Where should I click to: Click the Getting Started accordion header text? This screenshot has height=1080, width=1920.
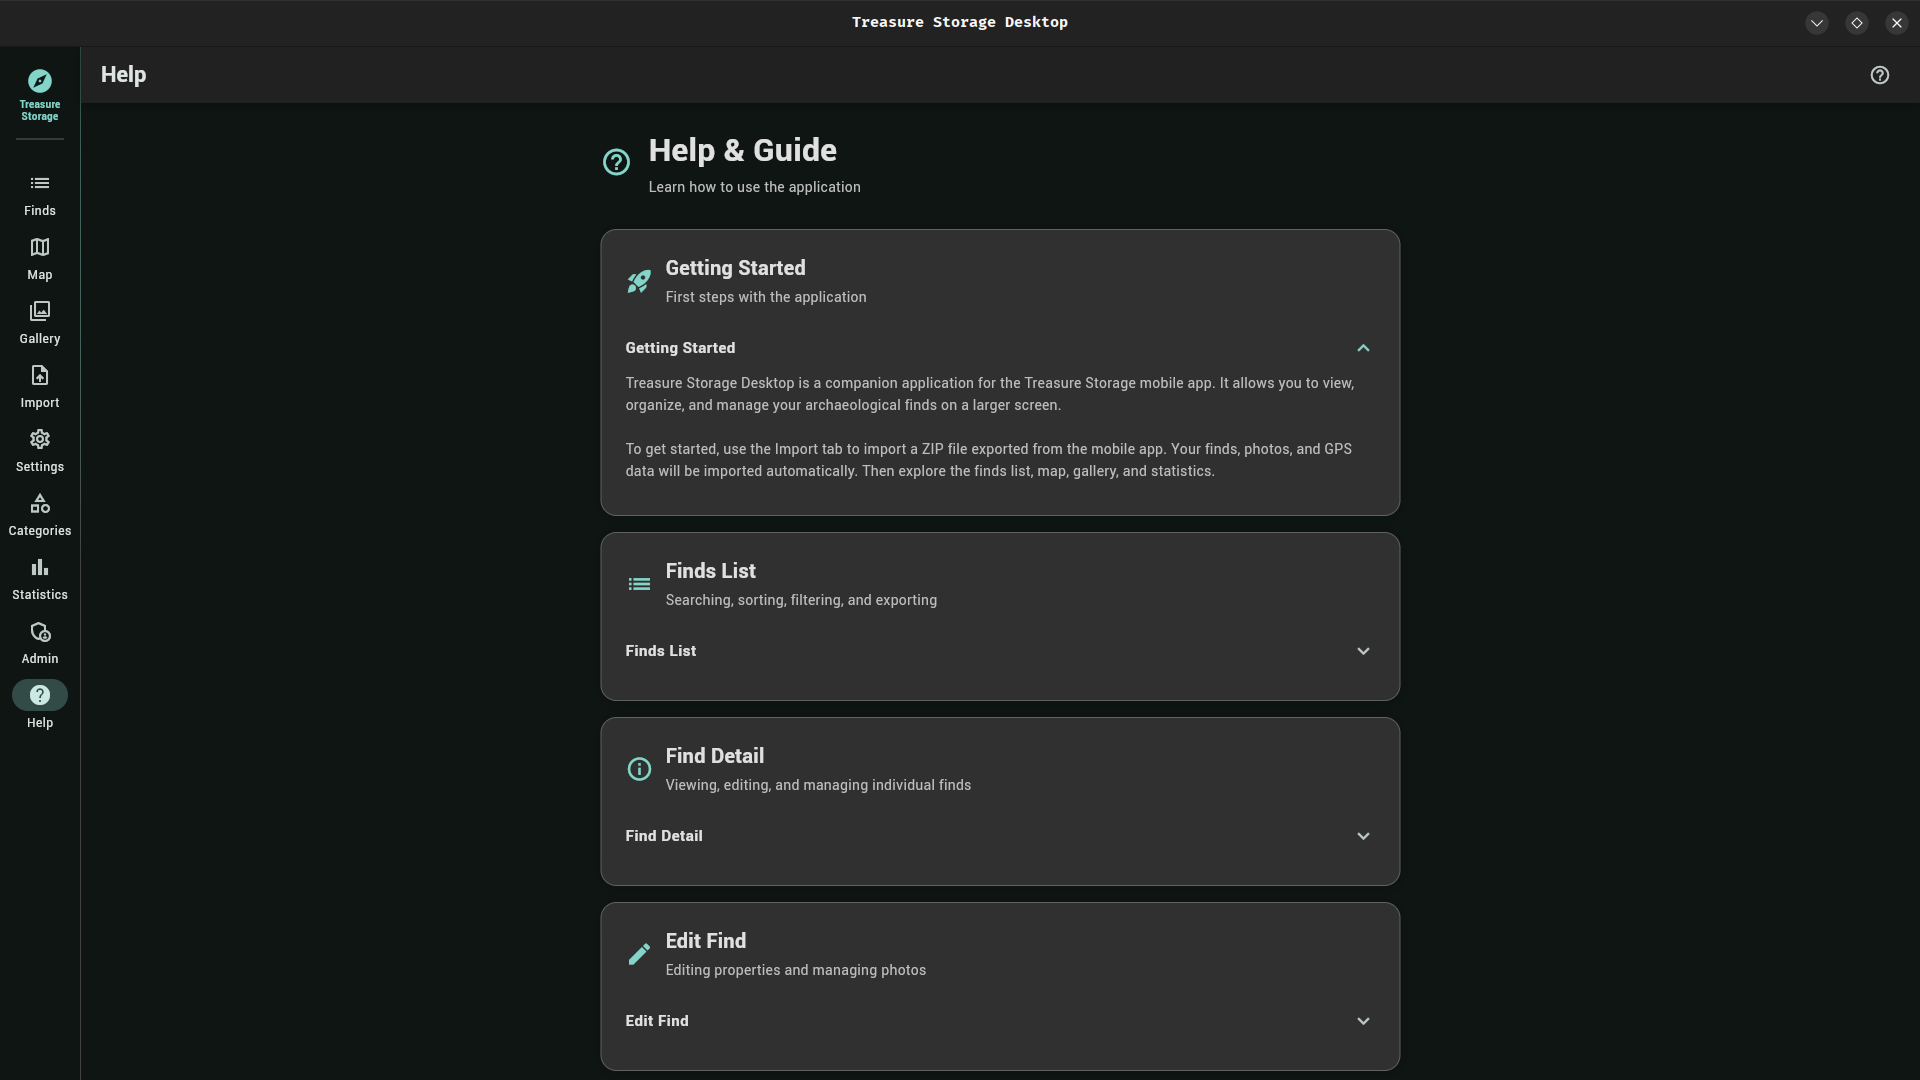tap(680, 348)
